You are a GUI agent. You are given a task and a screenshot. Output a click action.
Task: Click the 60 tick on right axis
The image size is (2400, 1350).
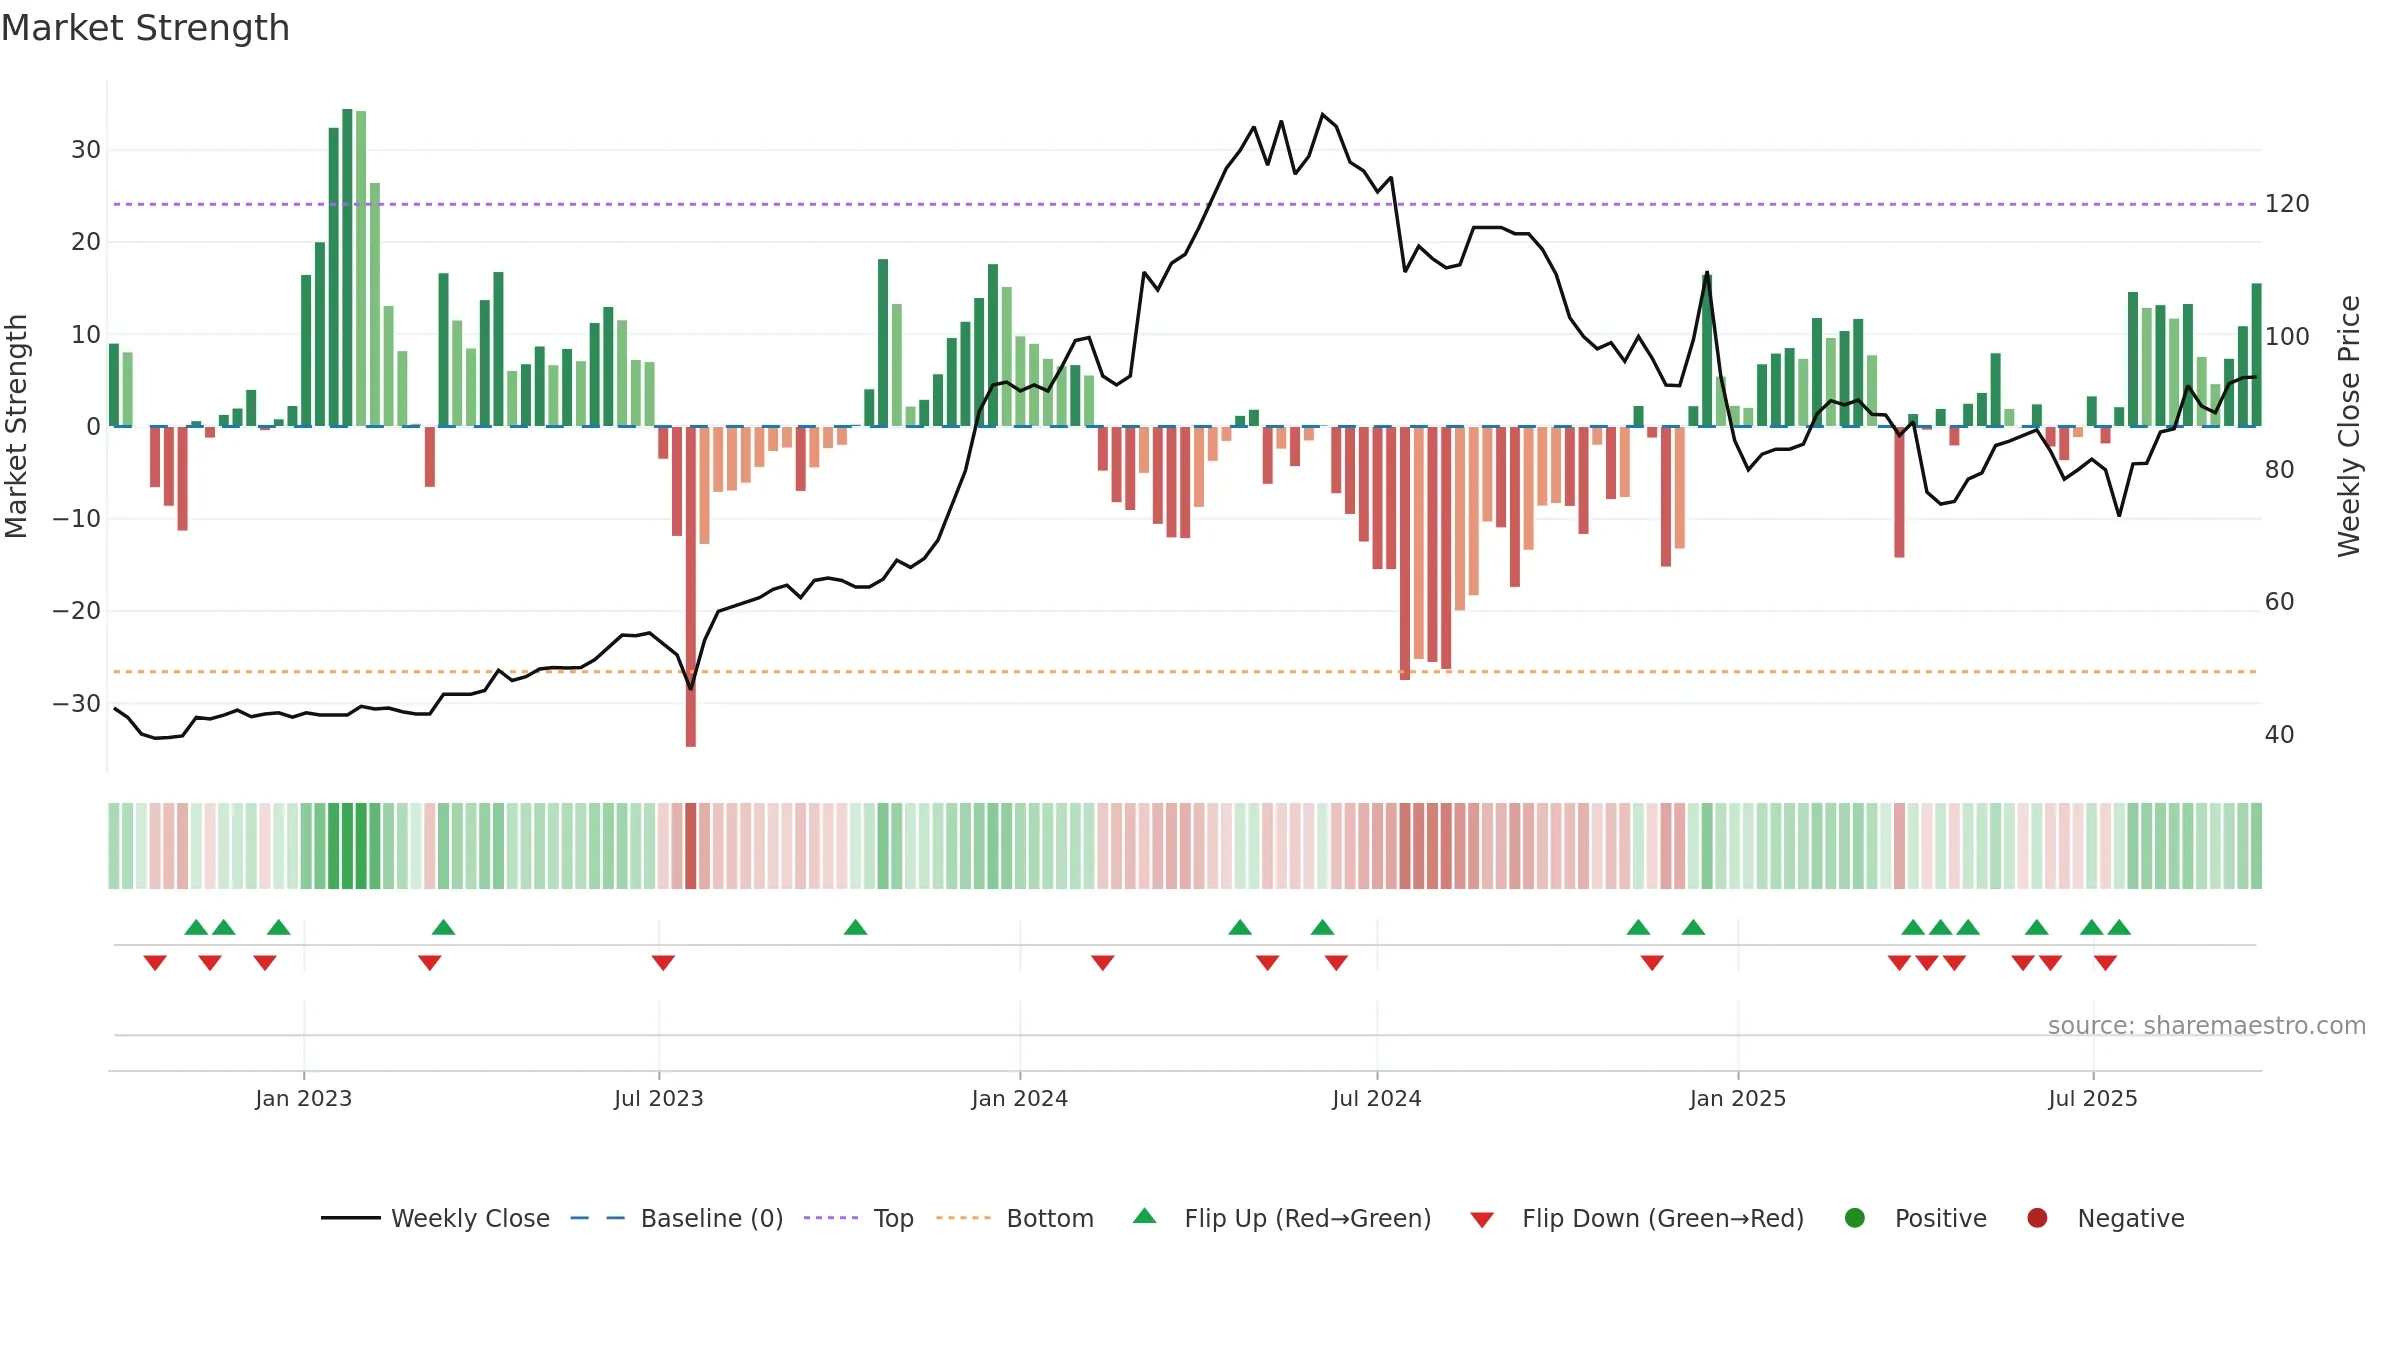(x=2280, y=602)
